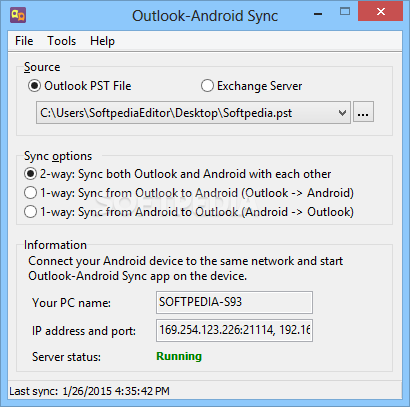Image resolution: width=410 pixels, height=407 pixels.
Task: Click the 'Server status:' label
Action: (66, 357)
